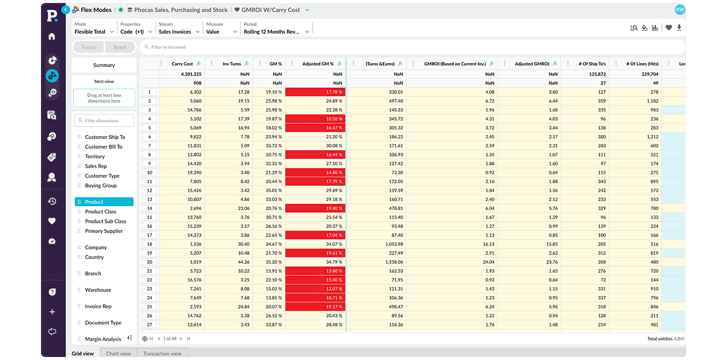The height and width of the screenshot is (360, 720).
Task: Select the Product dimension
Action: pyautogui.click(x=104, y=202)
